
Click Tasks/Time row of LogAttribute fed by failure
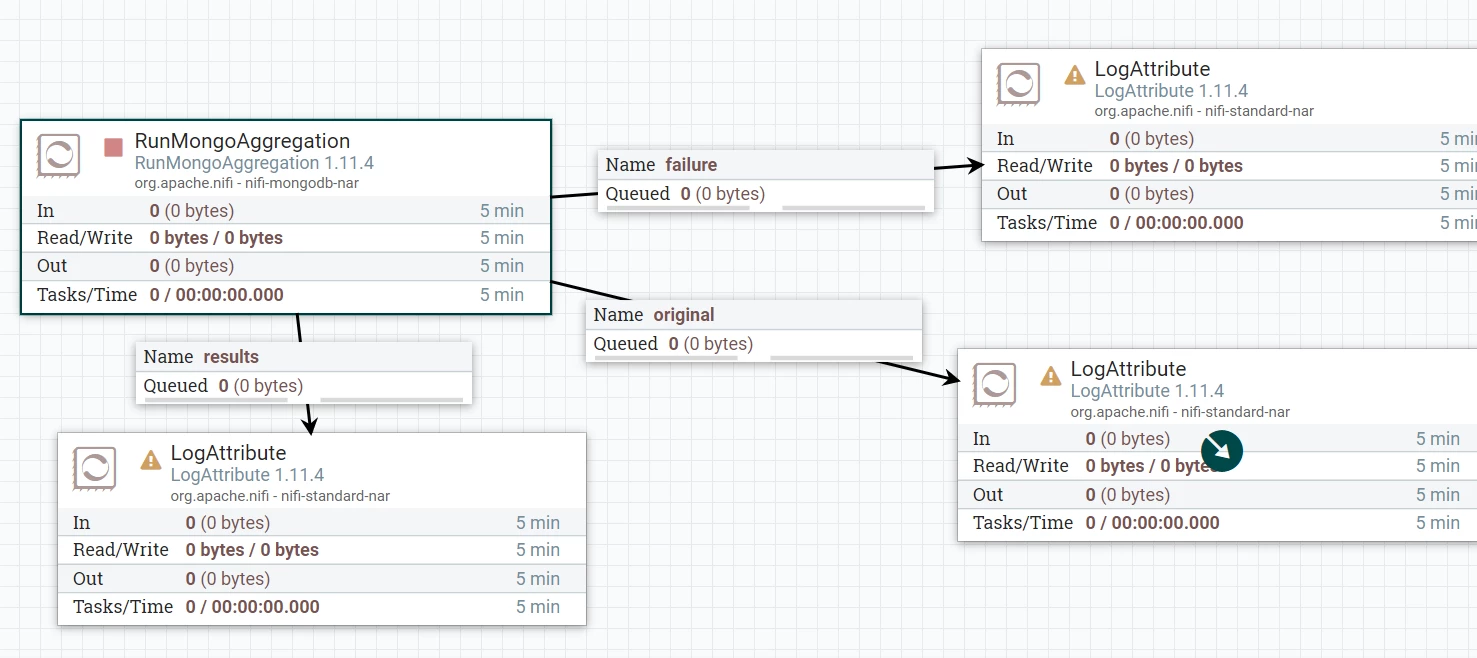pos(1229,223)
